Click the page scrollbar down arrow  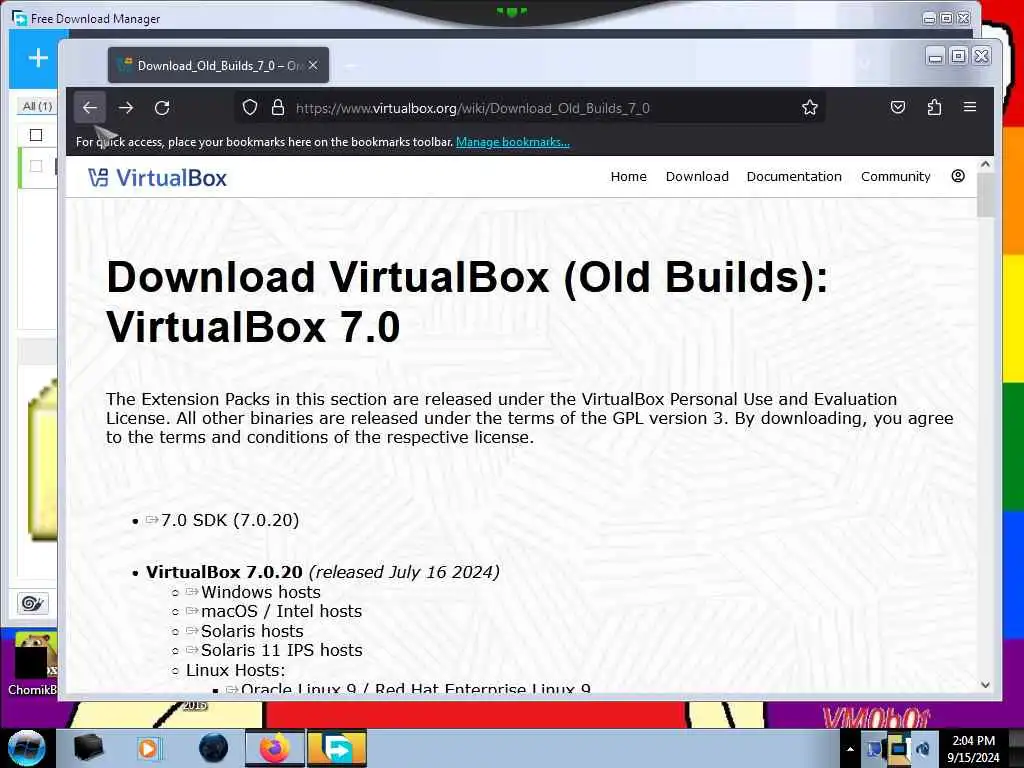[985, 685]
